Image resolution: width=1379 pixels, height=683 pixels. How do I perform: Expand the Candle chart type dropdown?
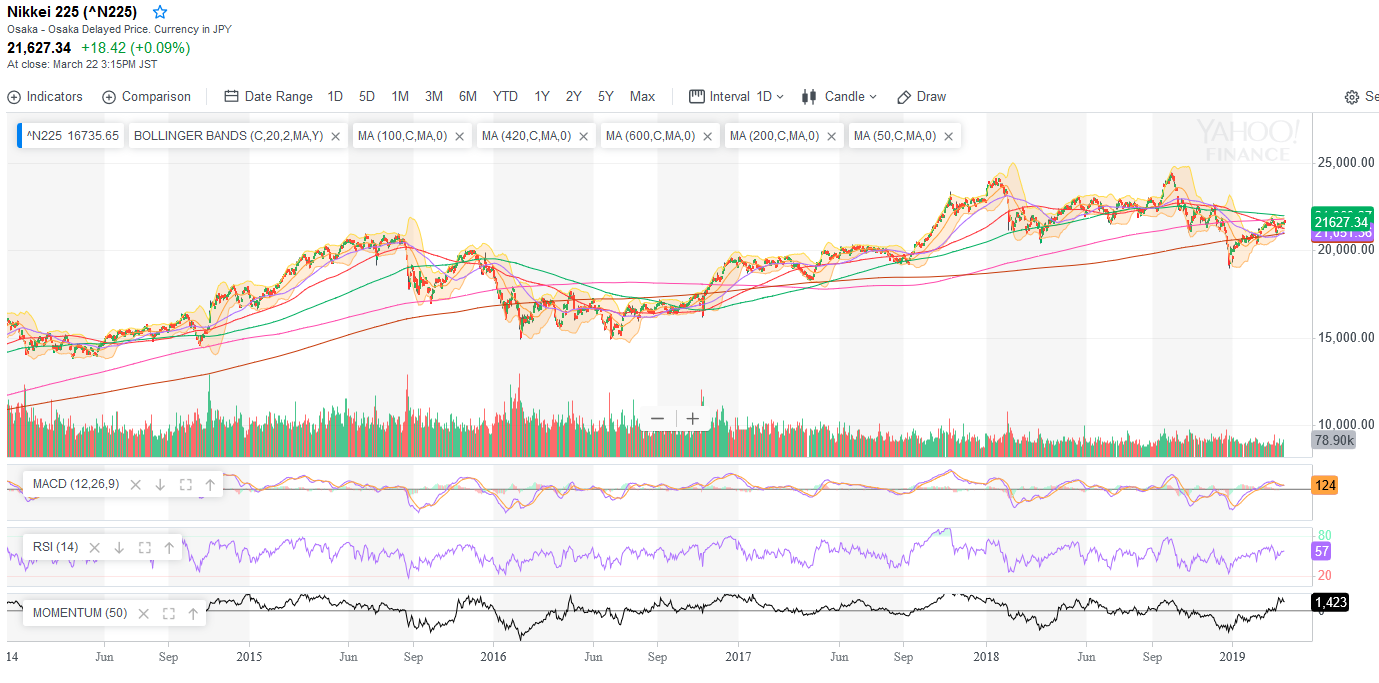(x=839, y=97)
